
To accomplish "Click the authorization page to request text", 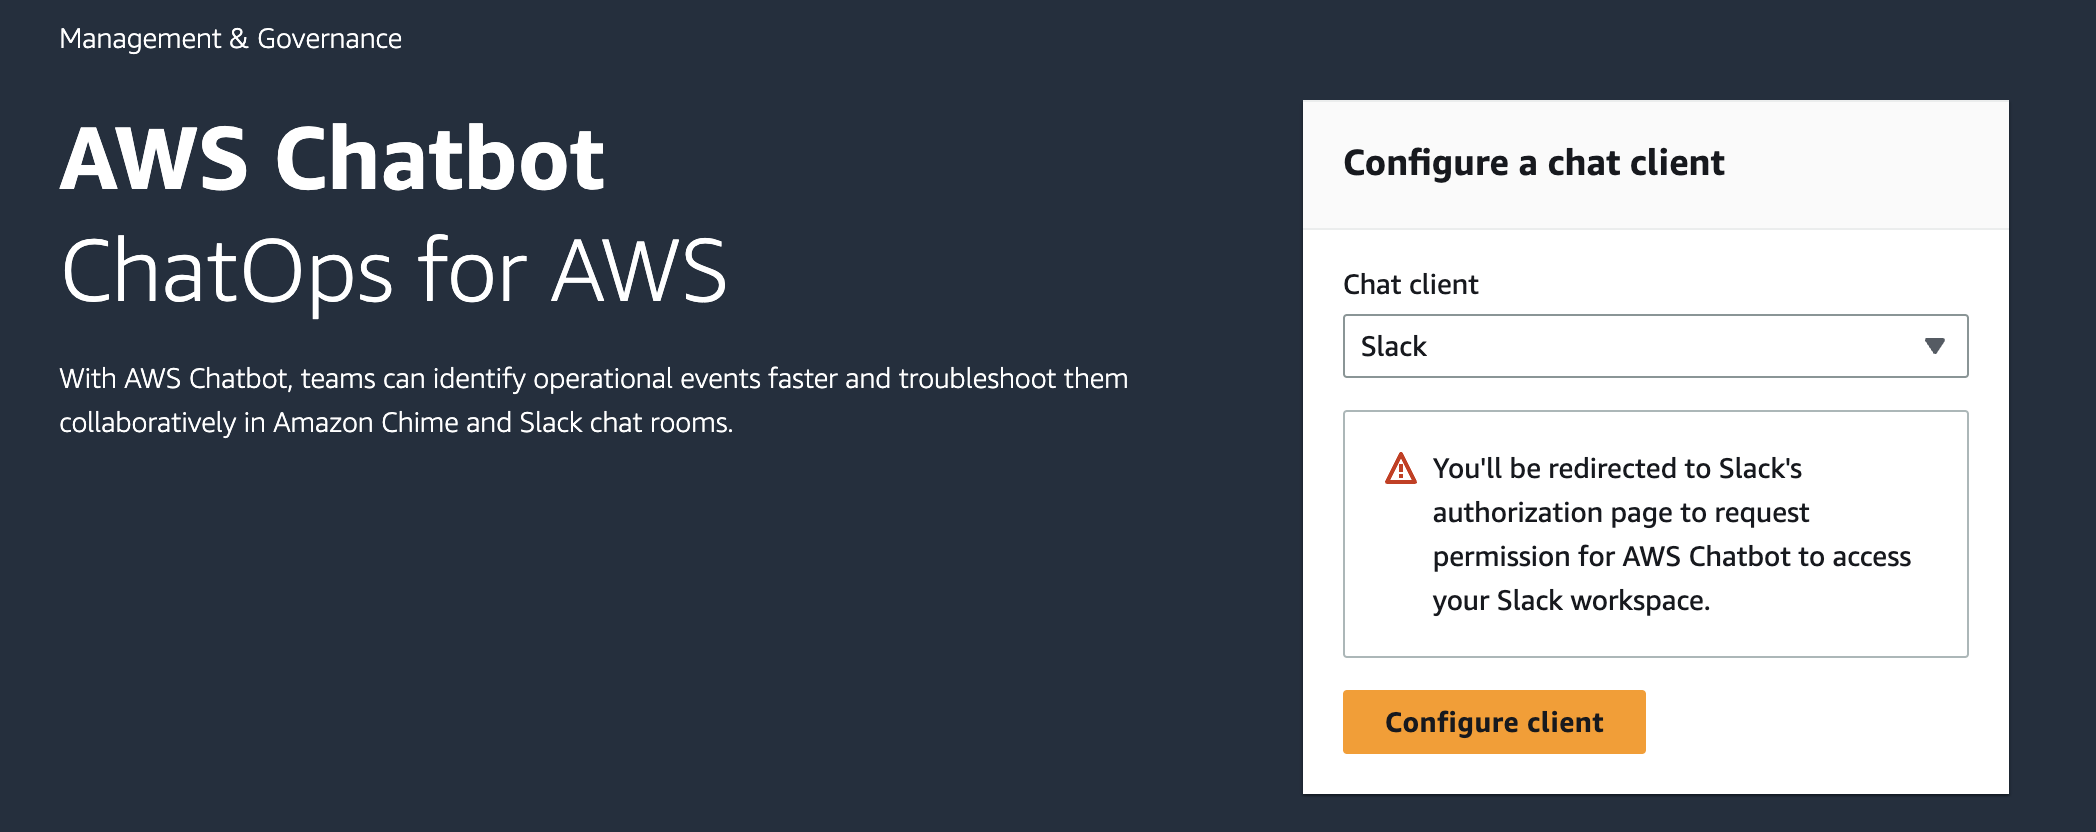I will 1620,512.
